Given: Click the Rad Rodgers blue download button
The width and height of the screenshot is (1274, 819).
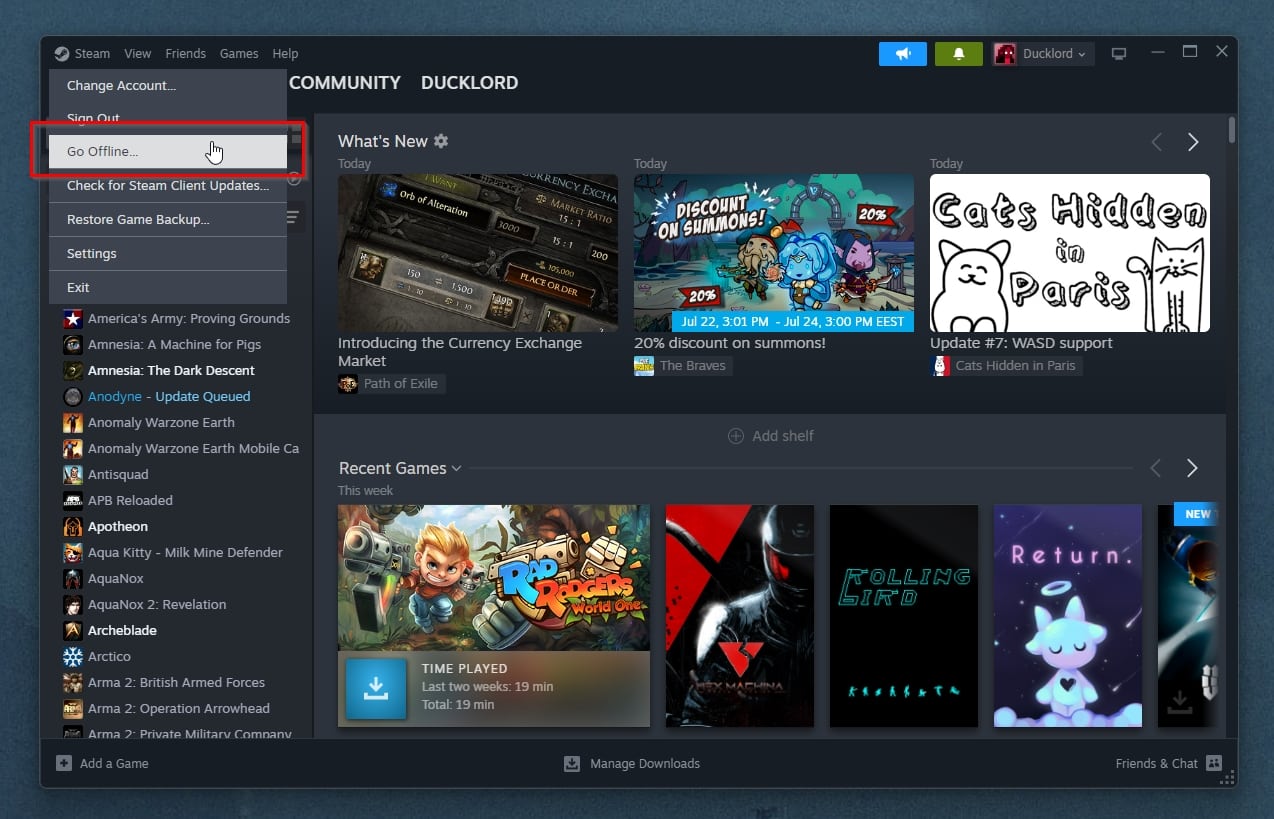Looking at the screenshot, I should pos(376,688).
